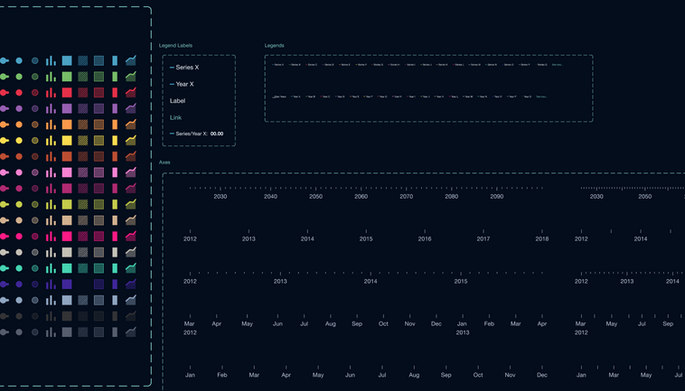Select the solid sky blue square swatch
Image resolution: width=685 pixels, height=391 pixels.
tap(67, 61)
